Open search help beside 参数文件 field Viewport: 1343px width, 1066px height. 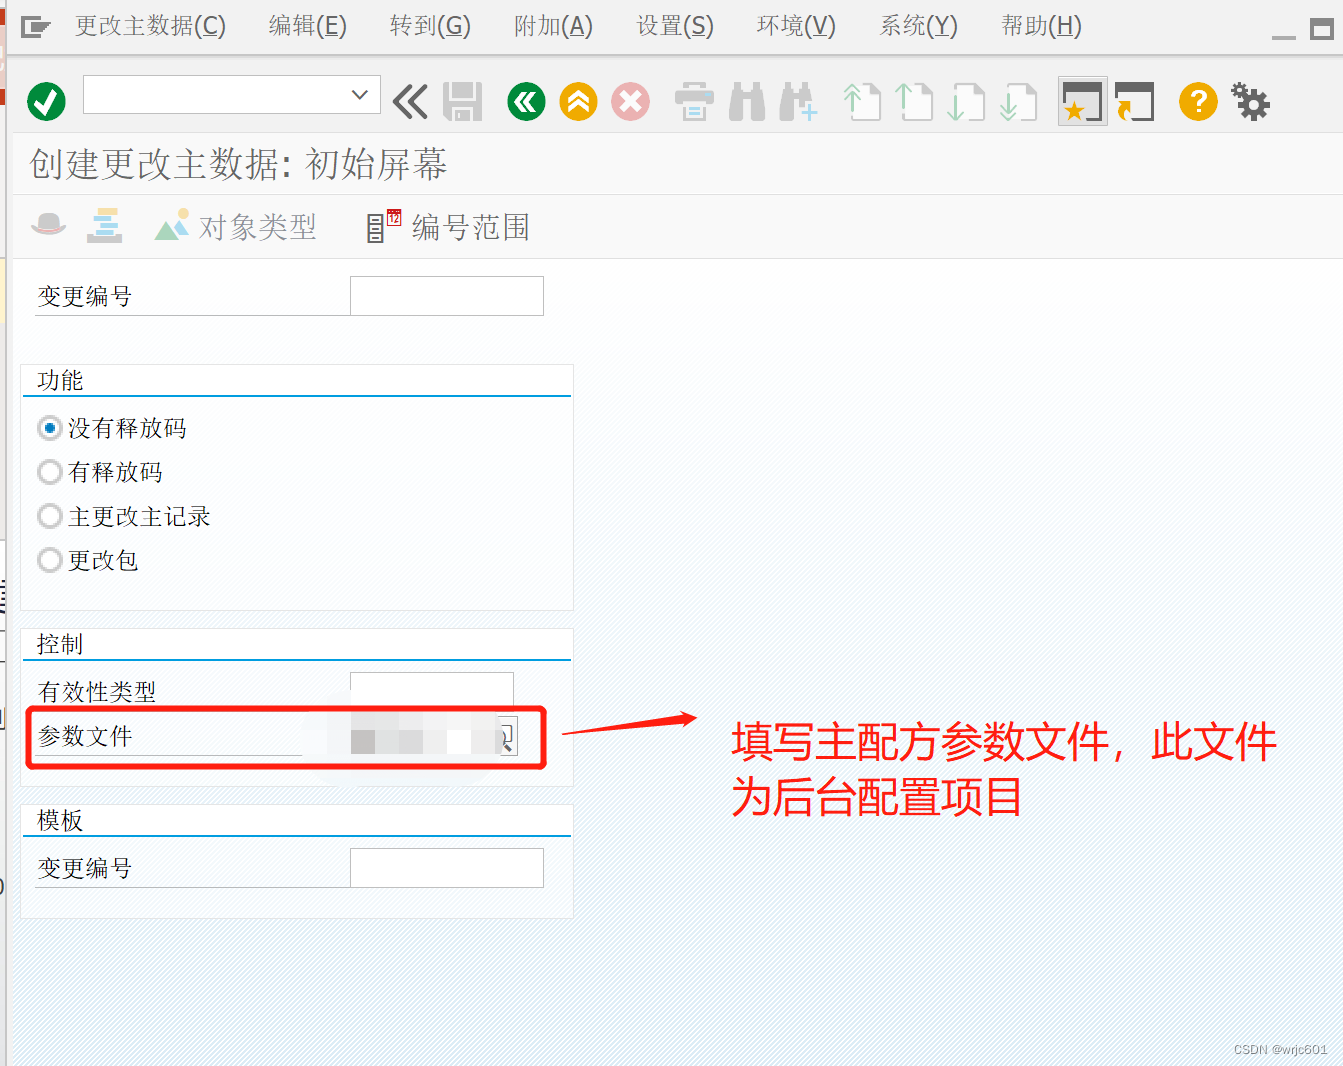click(507, 738)
